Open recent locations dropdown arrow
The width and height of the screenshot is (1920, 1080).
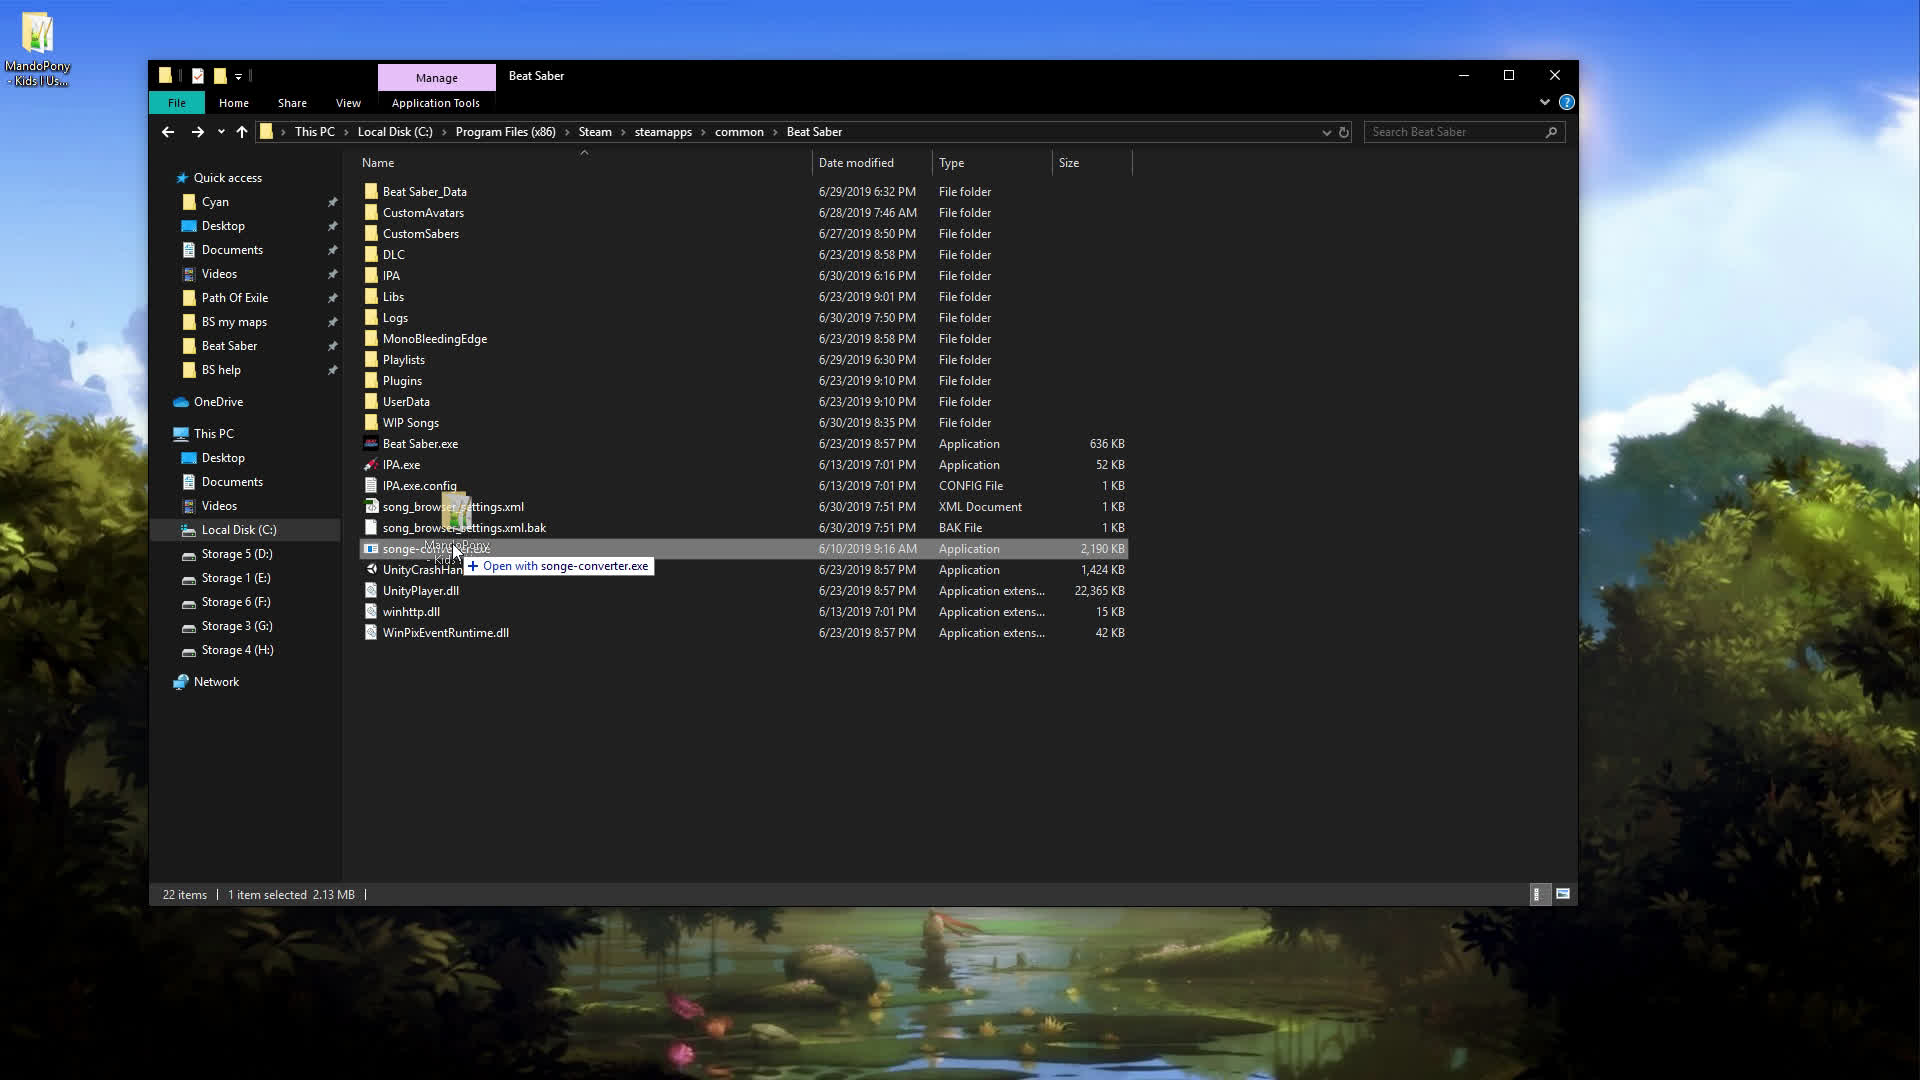(x=221, y=132)
